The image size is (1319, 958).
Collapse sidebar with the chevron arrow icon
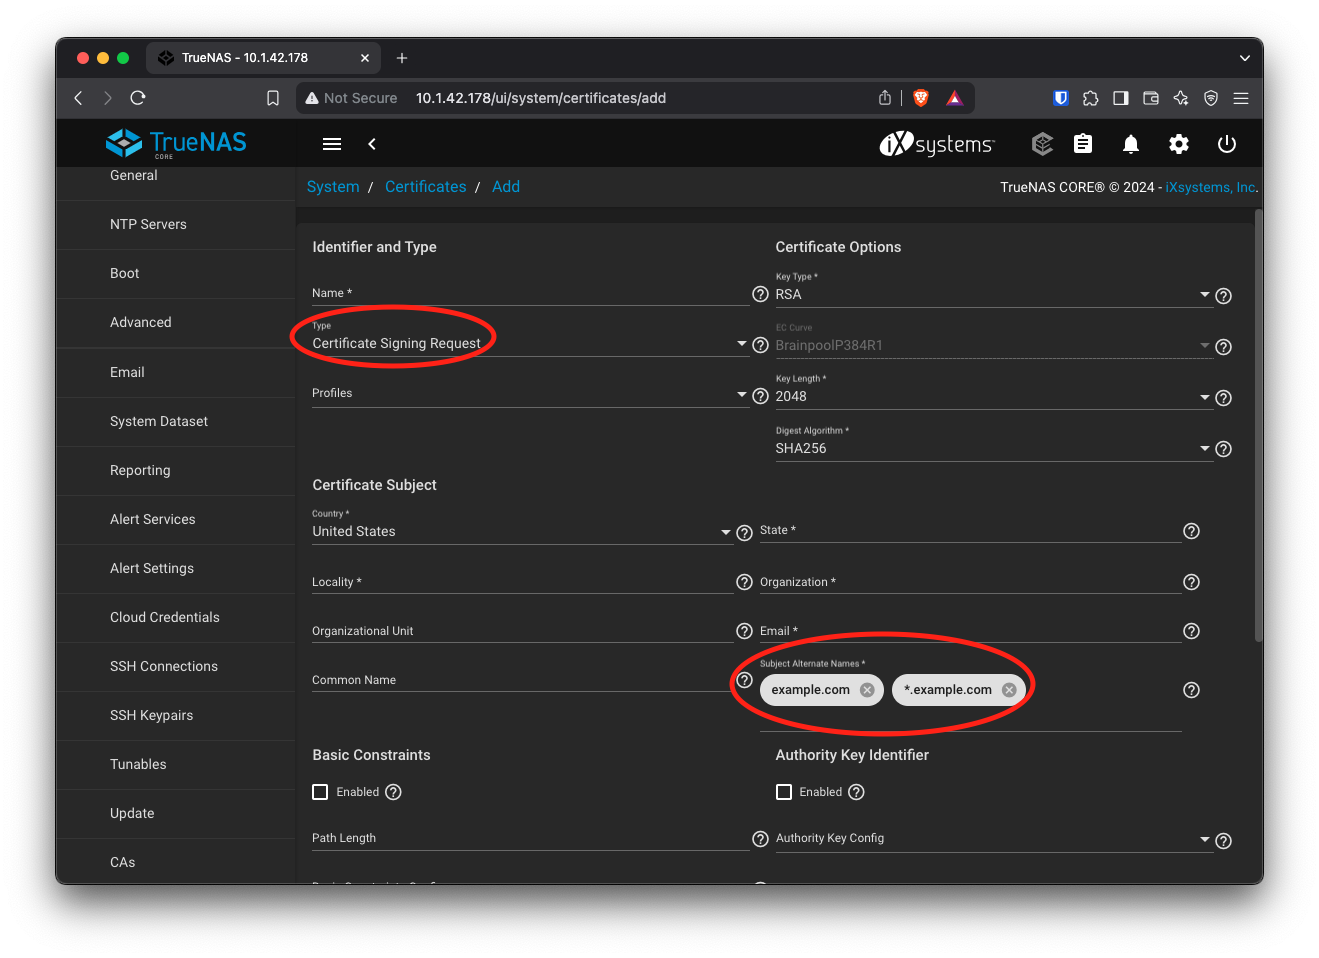[372, 144]
